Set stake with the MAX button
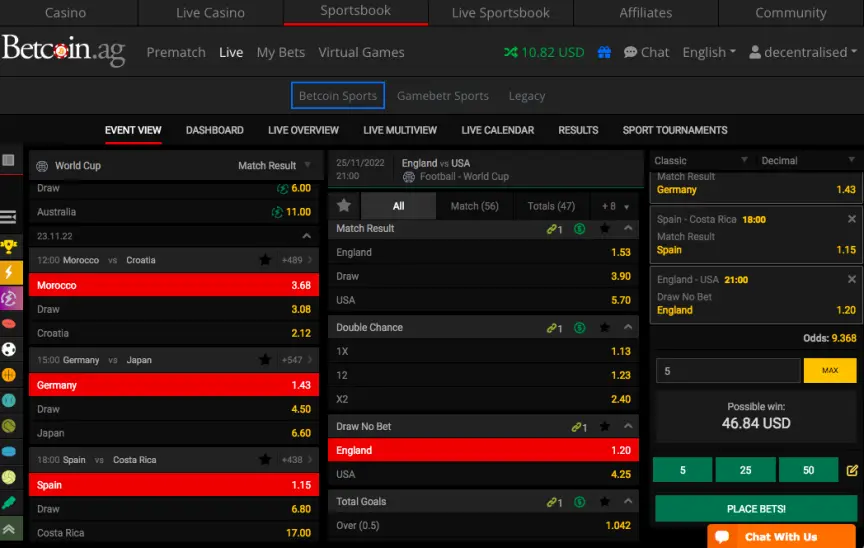The image size is (864, 548). pos(830,371)
